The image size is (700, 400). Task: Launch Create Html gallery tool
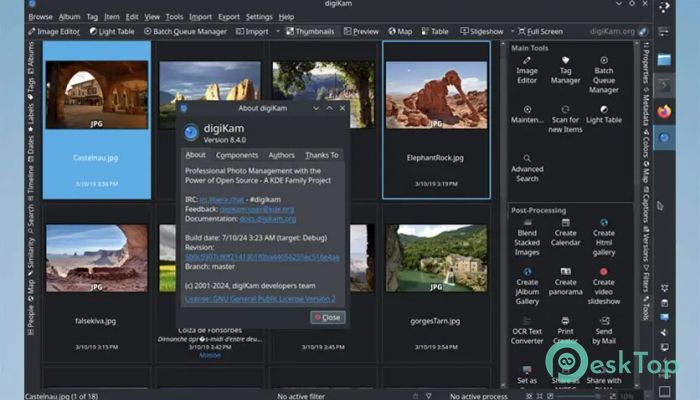(604, 237)
